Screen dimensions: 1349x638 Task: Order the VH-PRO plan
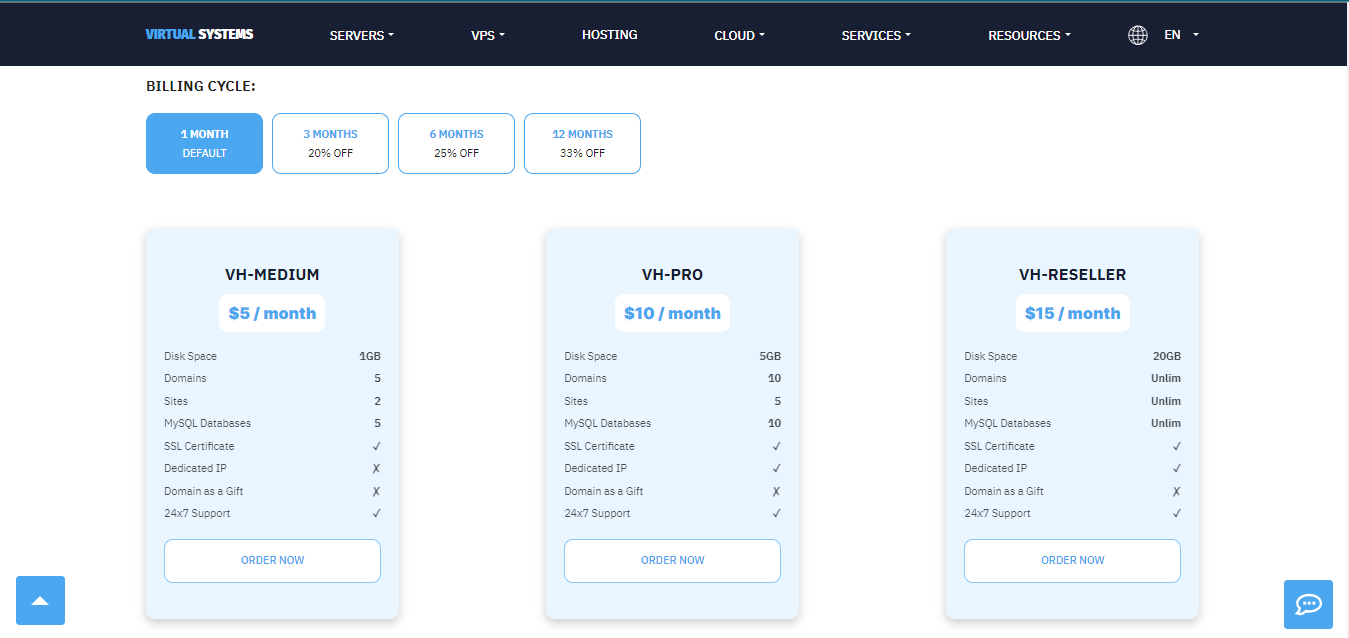coord(672,560)
